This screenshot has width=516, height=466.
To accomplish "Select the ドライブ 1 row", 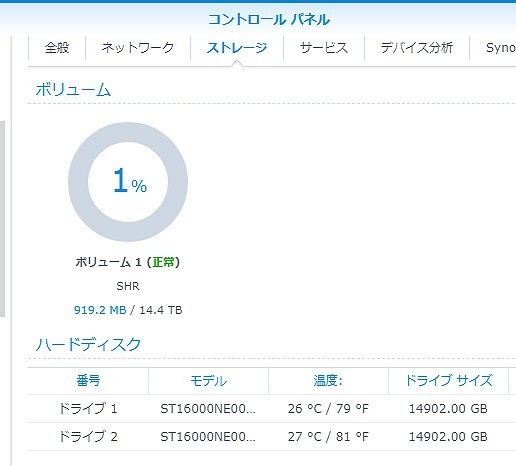I will coord(272,409).
